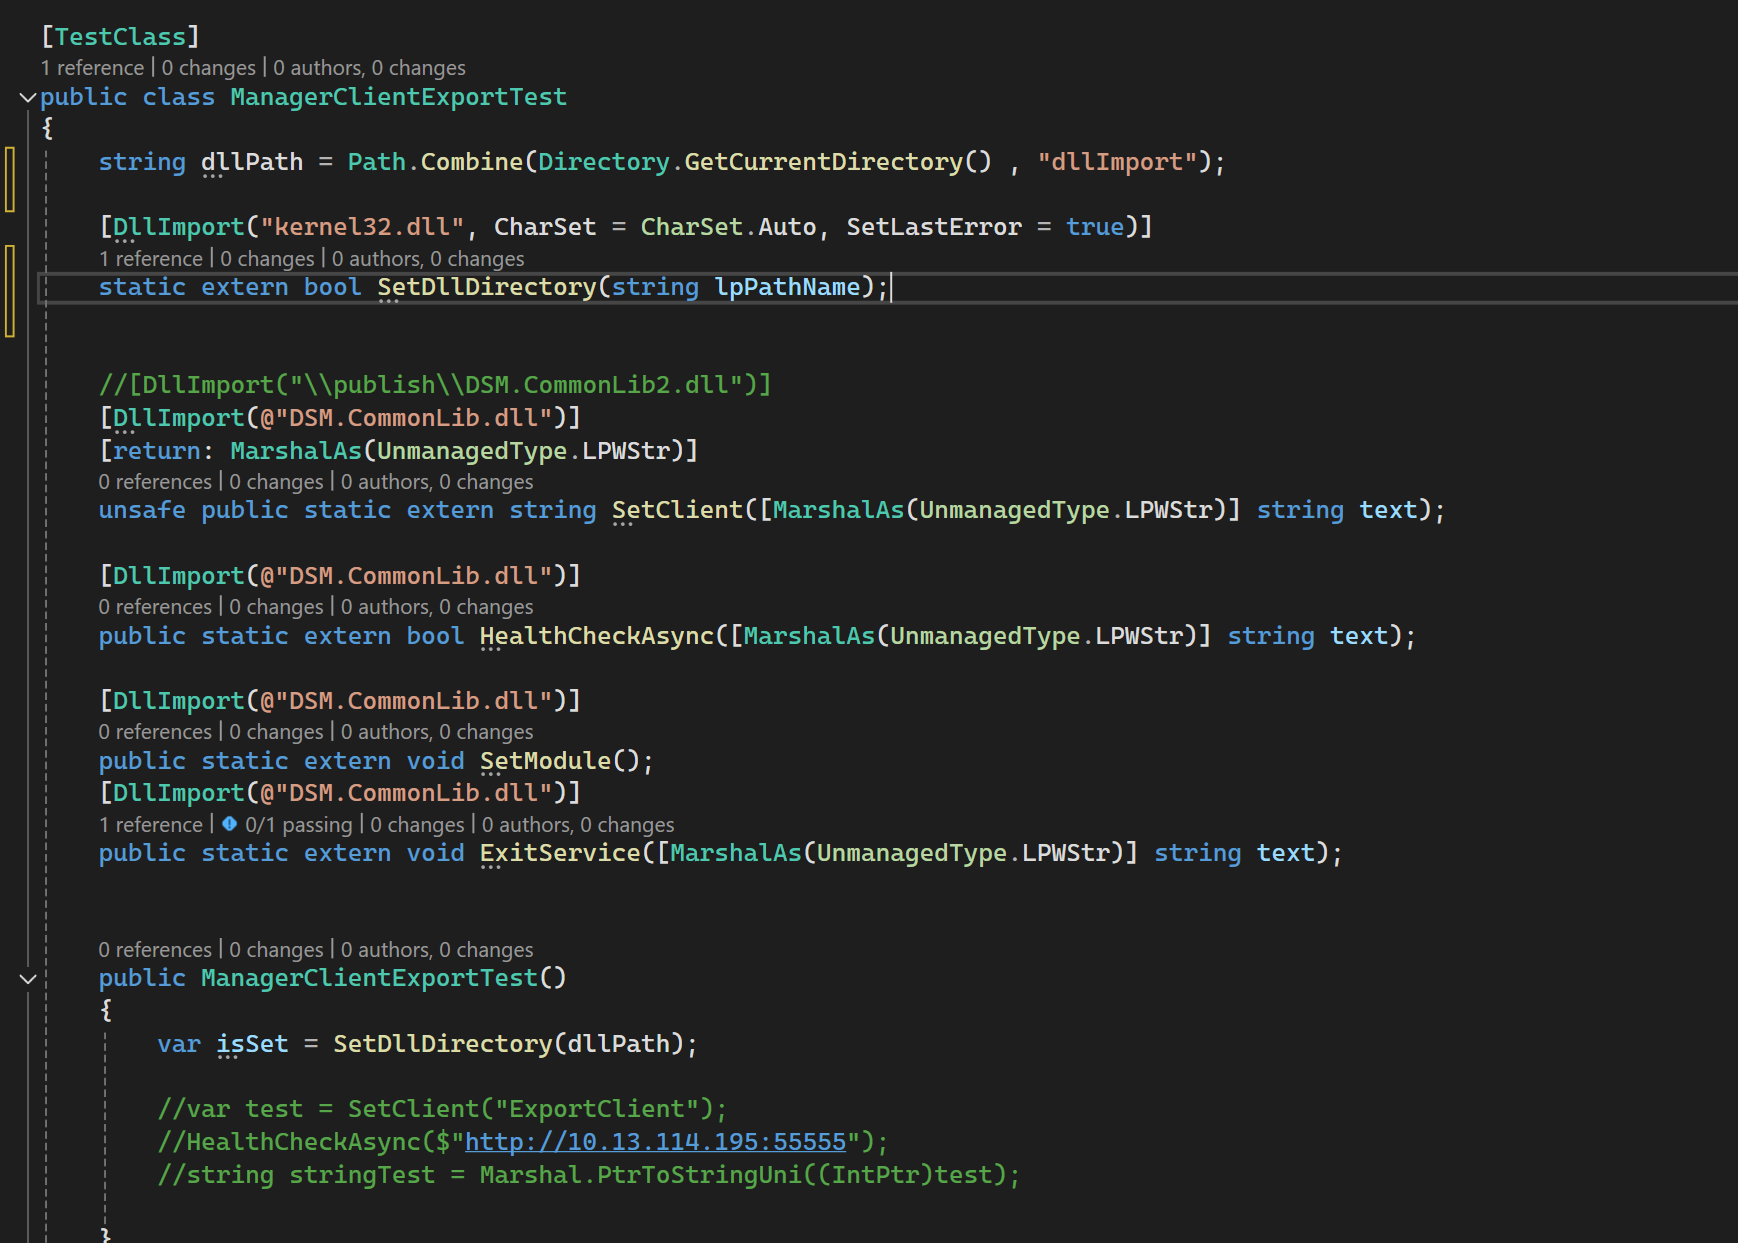Click the [TestClass] attribute

pos(121,37)
